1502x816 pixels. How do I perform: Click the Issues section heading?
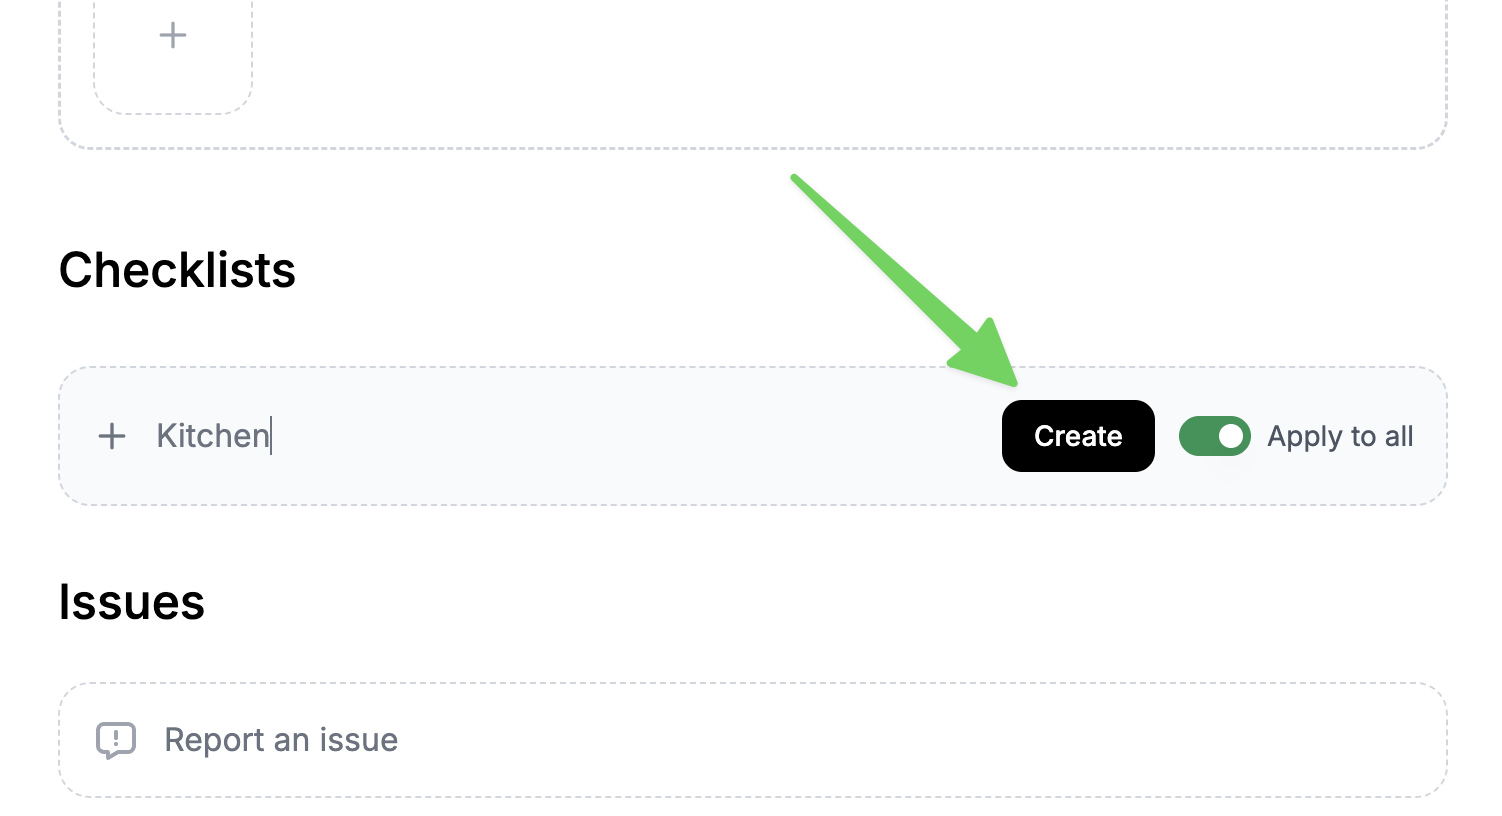tap(131, 602)
